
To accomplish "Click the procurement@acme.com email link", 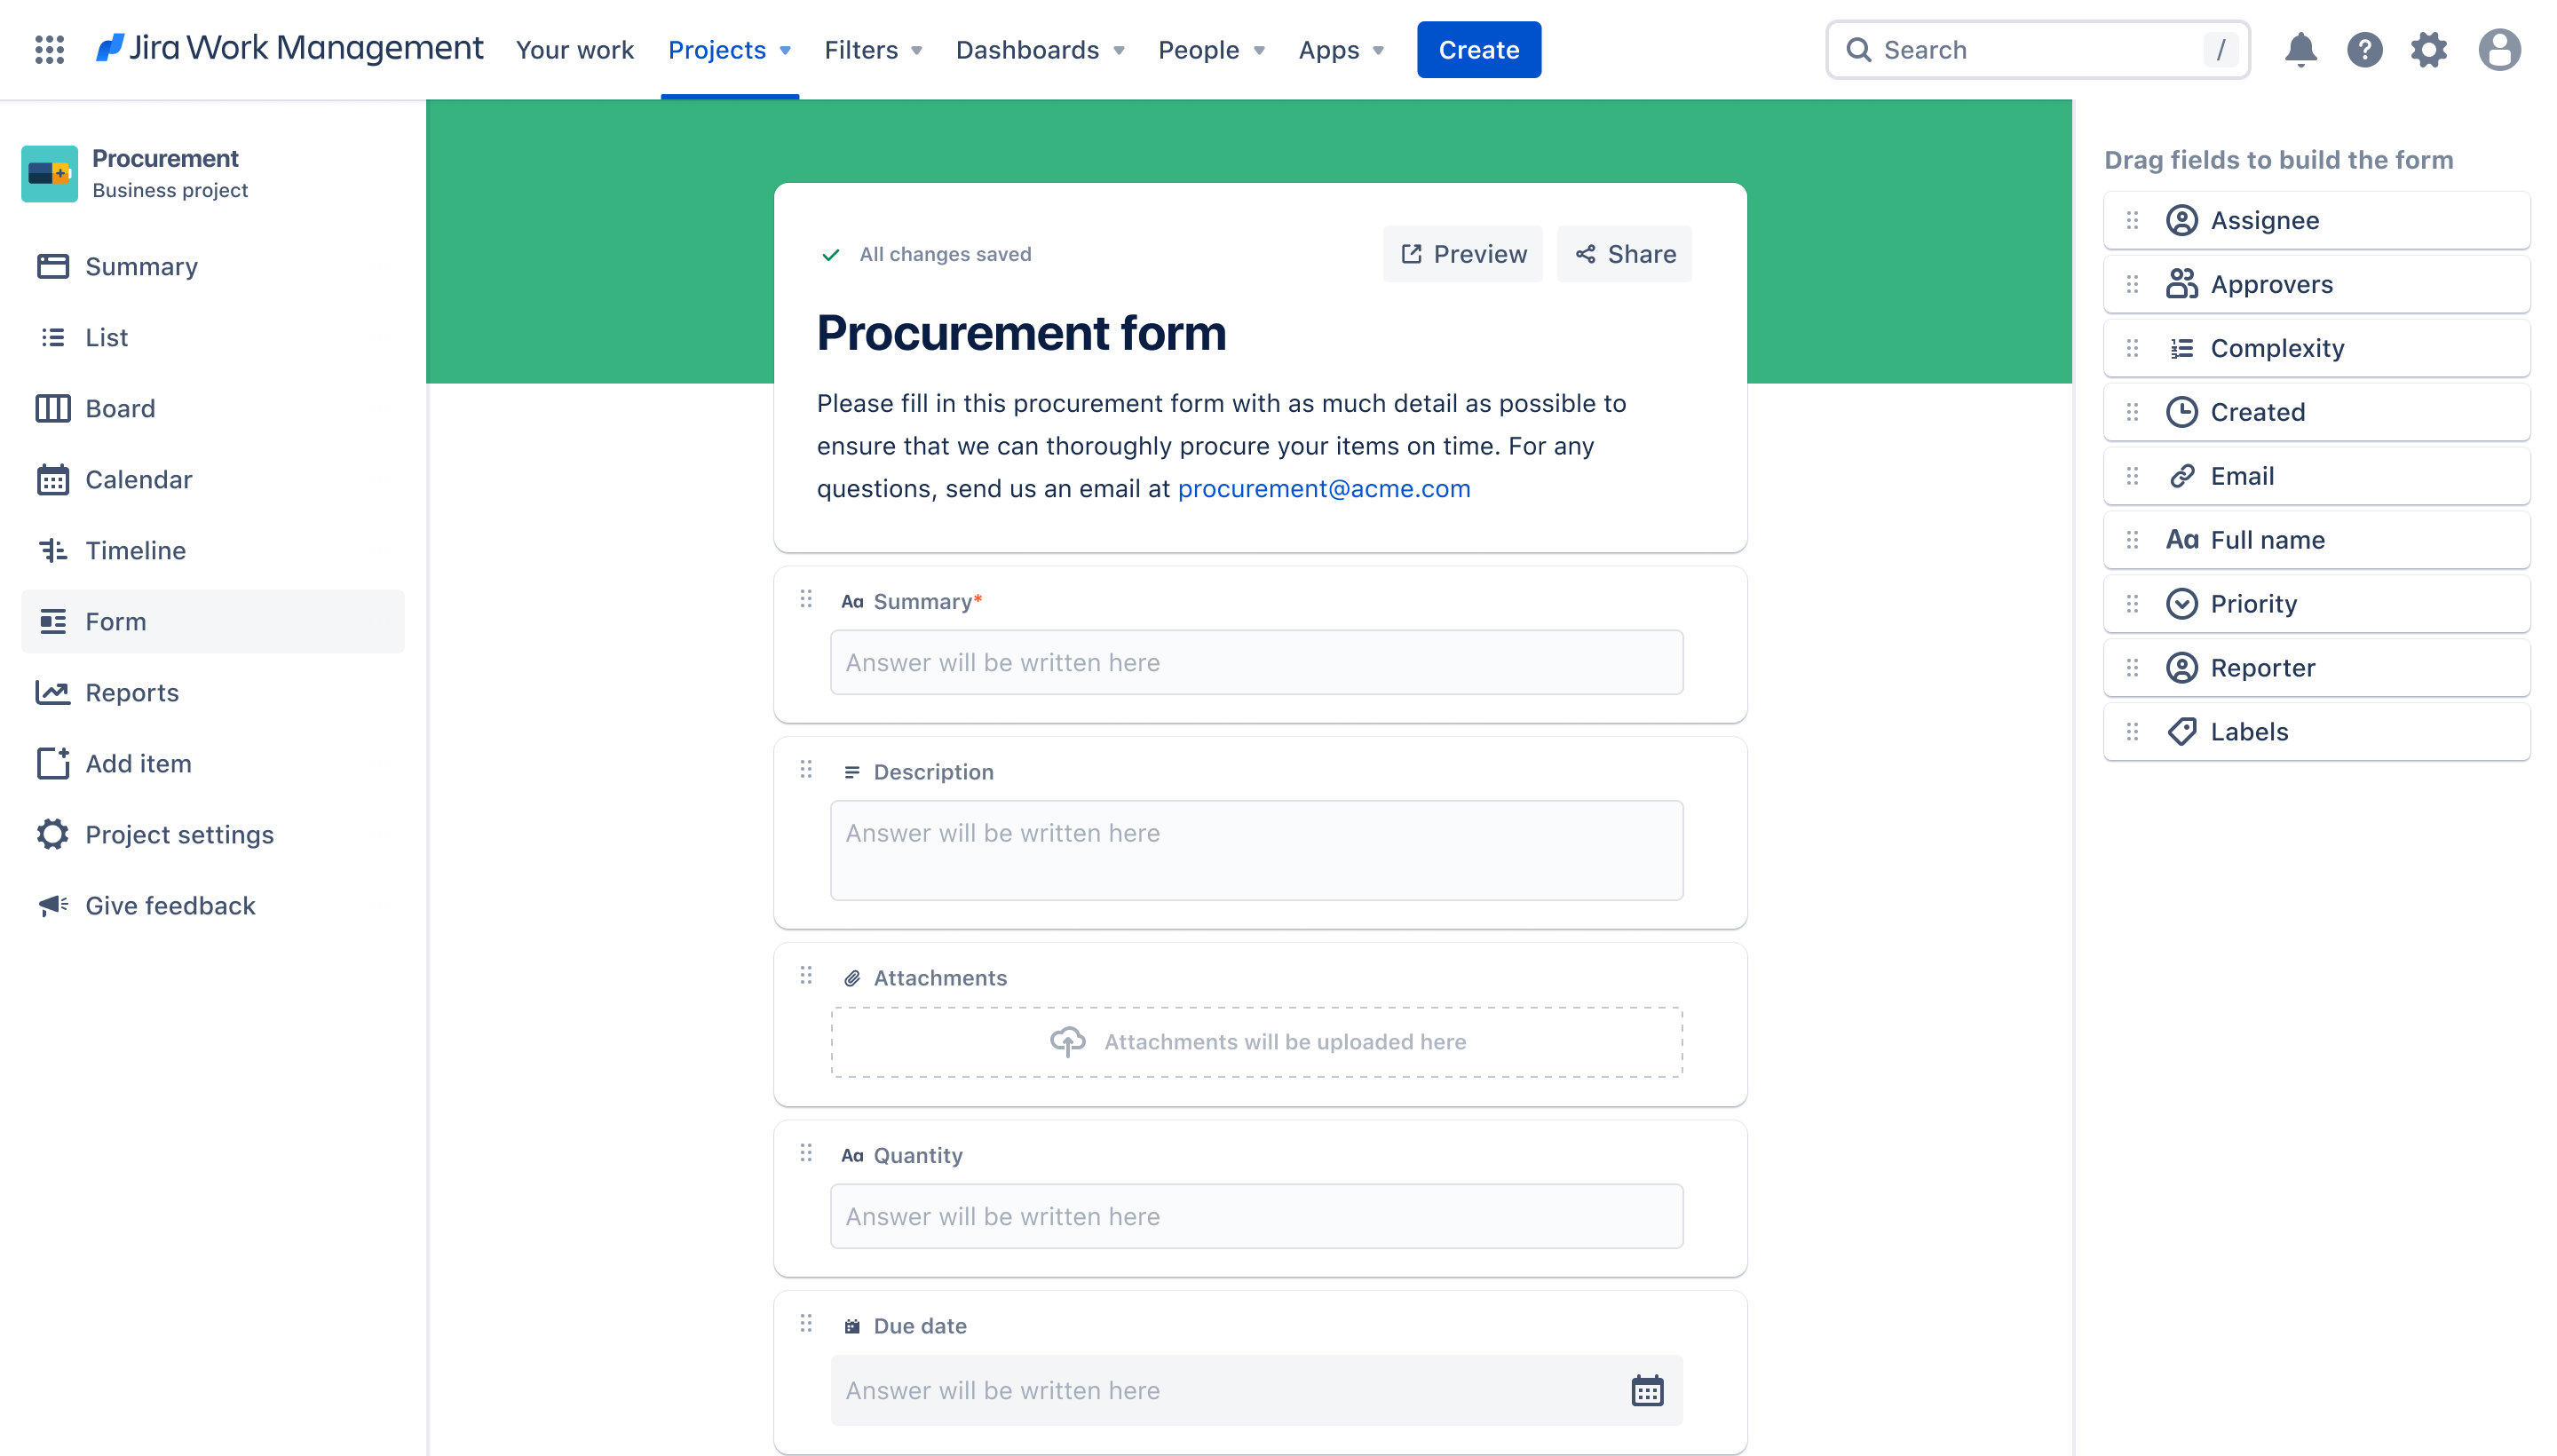I will (1324, 488).
